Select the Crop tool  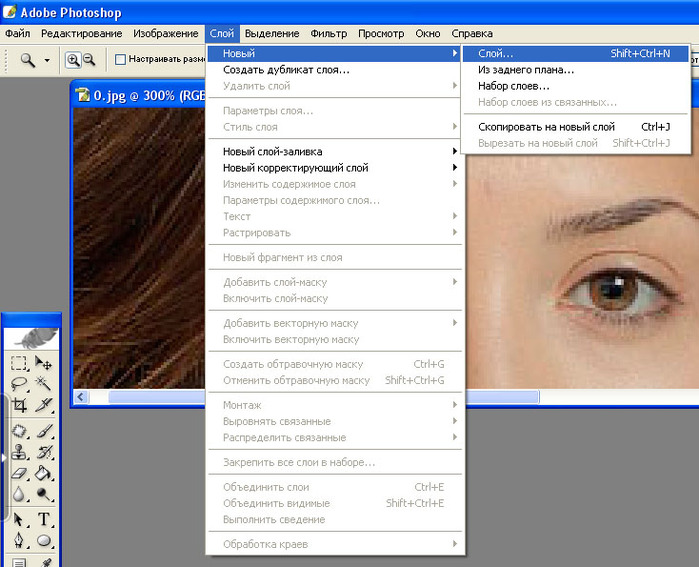tap(19, 405)
